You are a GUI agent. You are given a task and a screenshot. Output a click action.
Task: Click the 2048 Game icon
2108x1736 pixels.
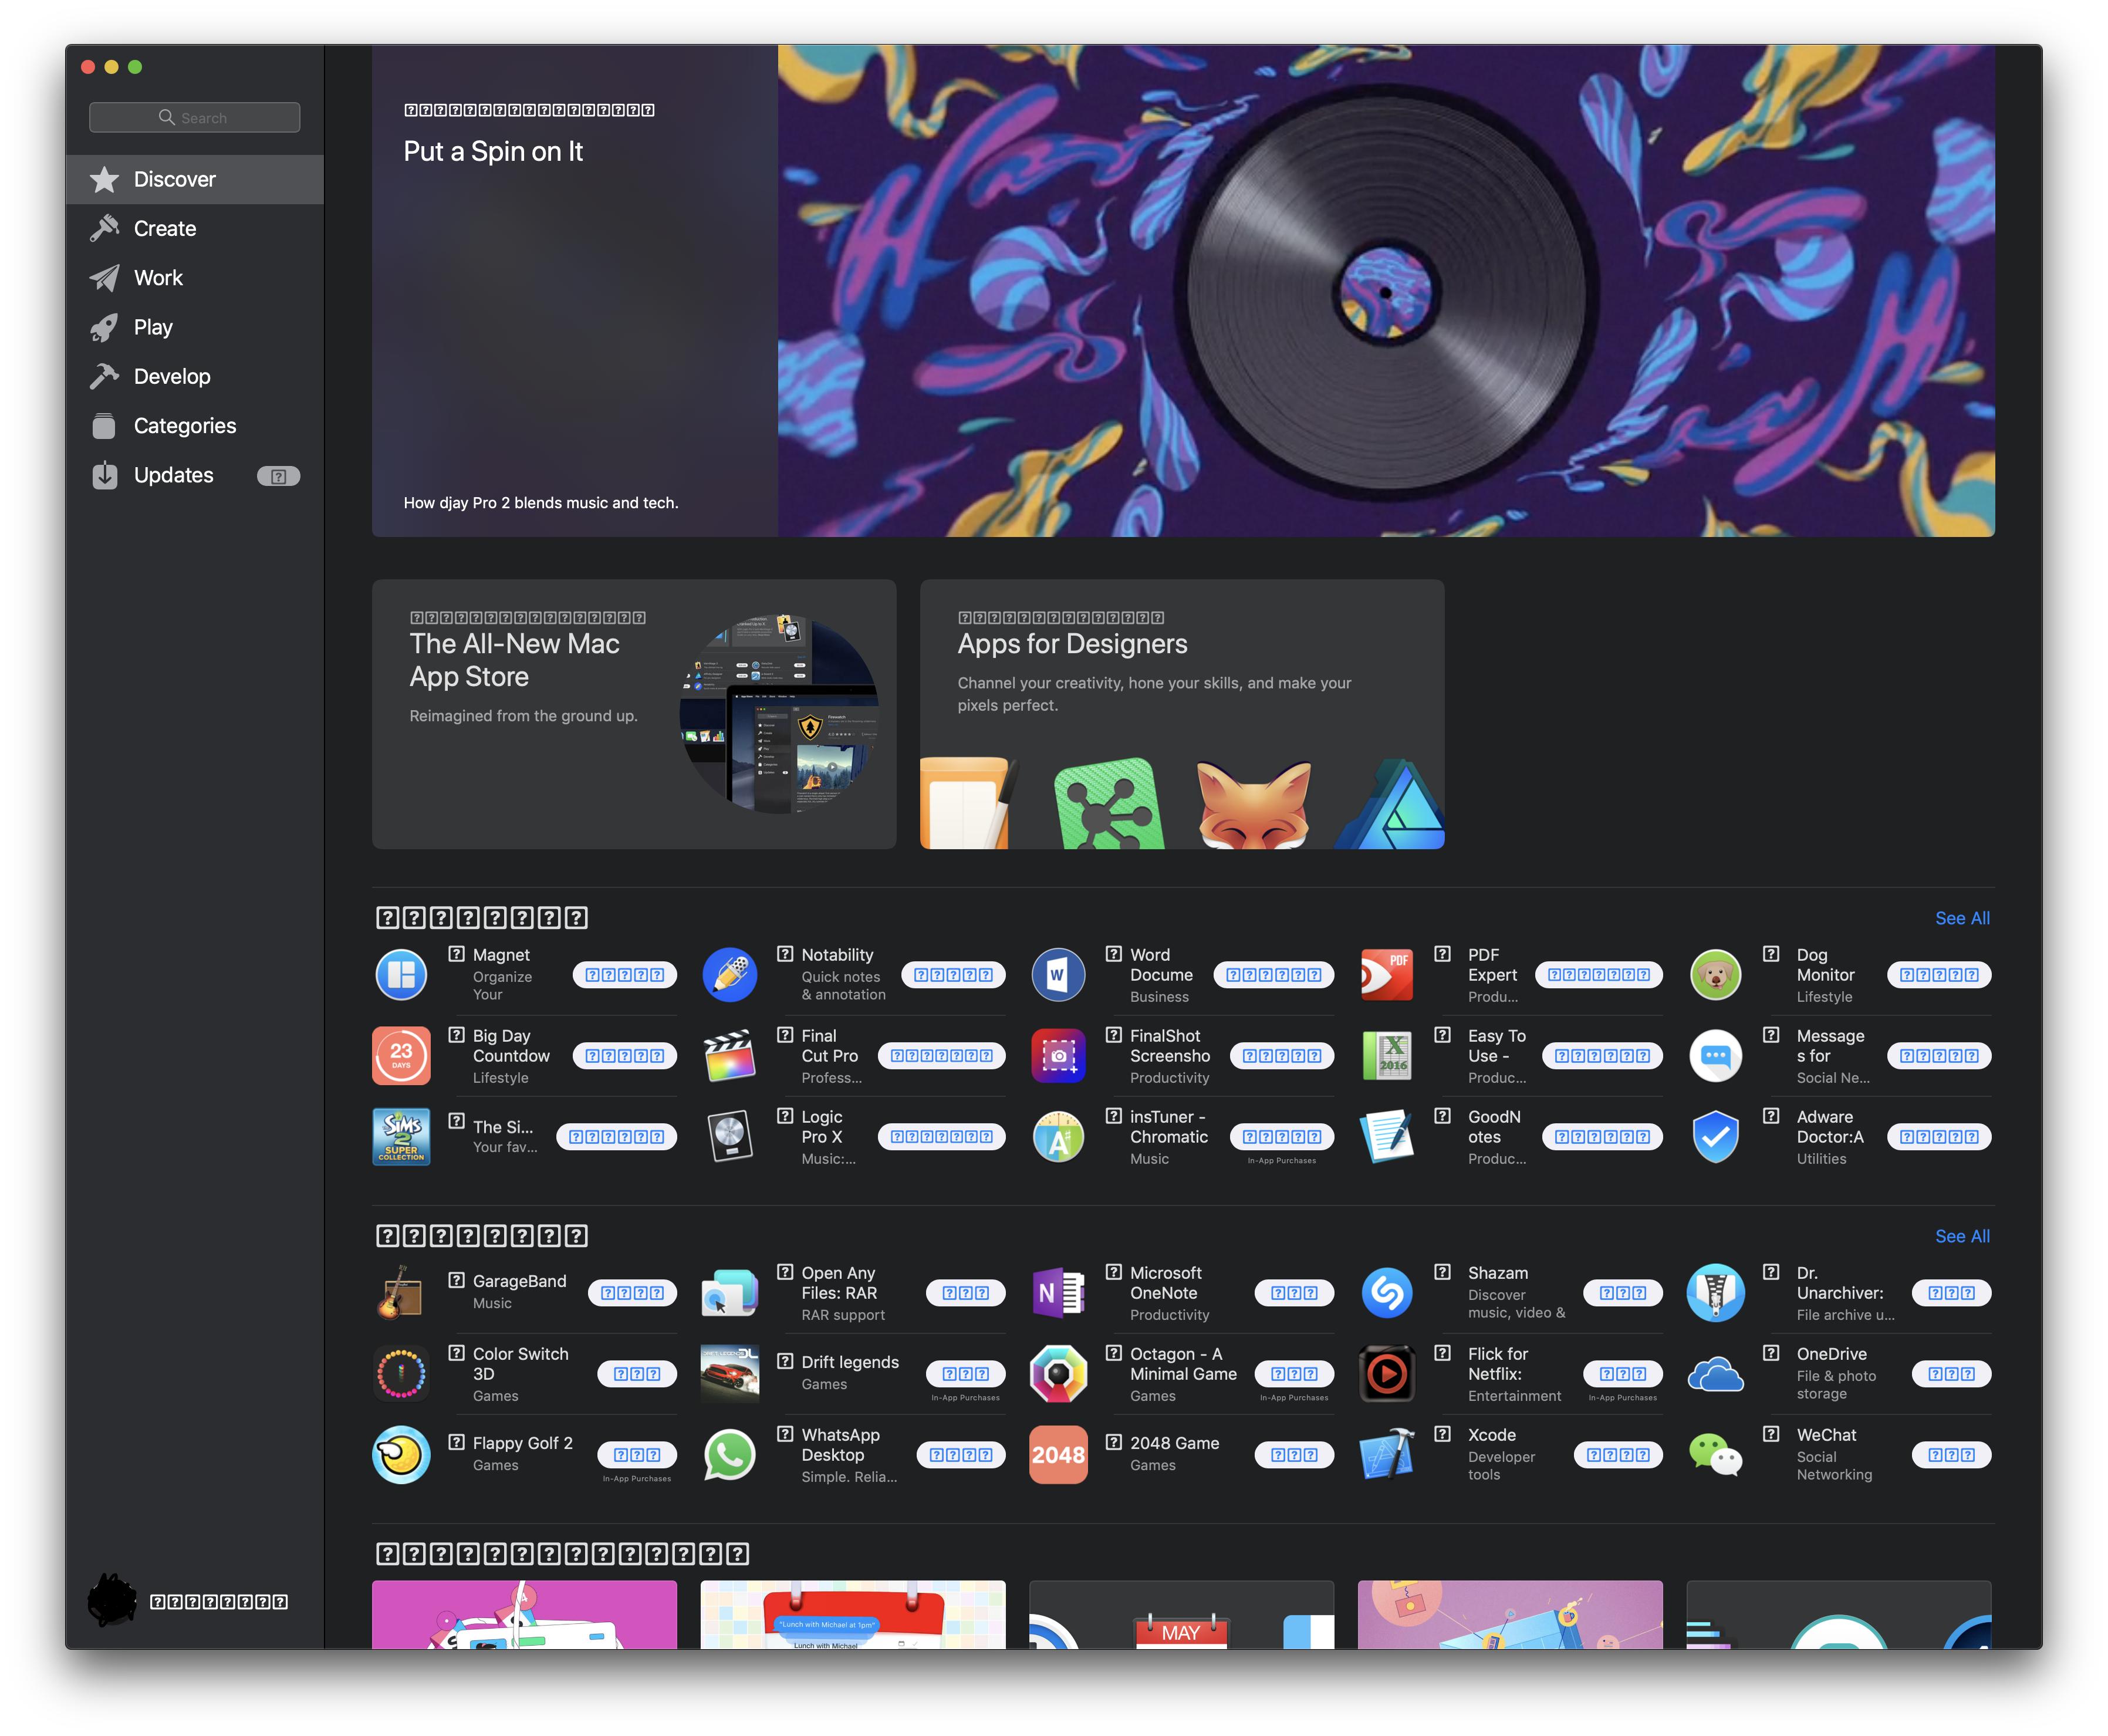tap(1058, 1455)
